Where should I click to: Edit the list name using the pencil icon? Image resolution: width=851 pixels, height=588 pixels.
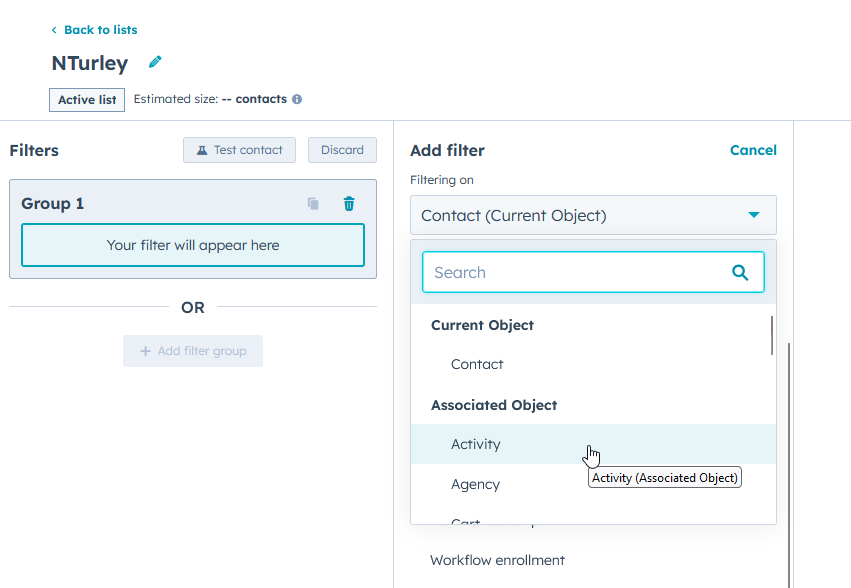point(155,62)
